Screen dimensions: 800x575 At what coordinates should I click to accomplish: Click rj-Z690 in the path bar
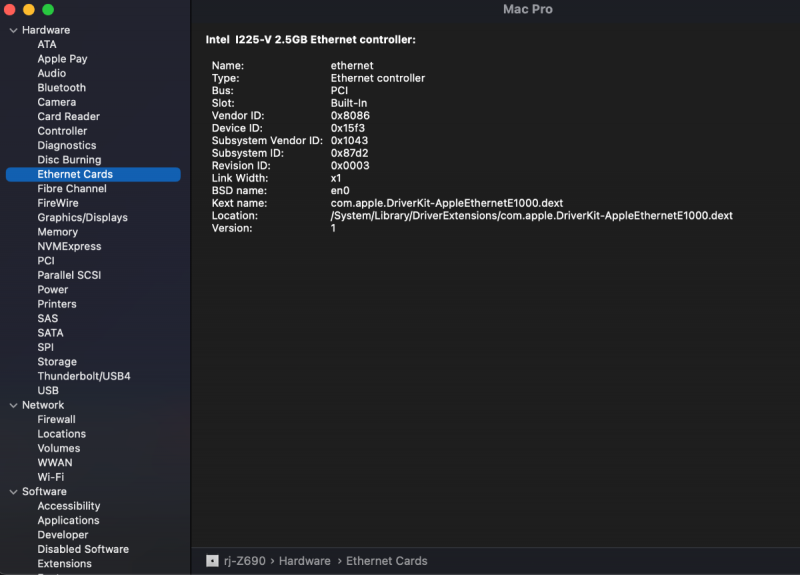(x=244, y=561)
